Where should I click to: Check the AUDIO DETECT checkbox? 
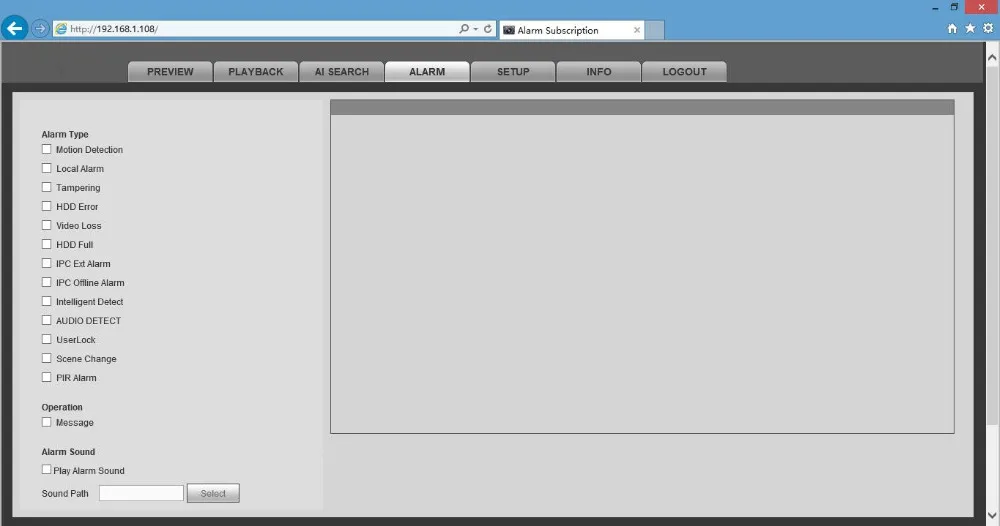tap(47, 320)
